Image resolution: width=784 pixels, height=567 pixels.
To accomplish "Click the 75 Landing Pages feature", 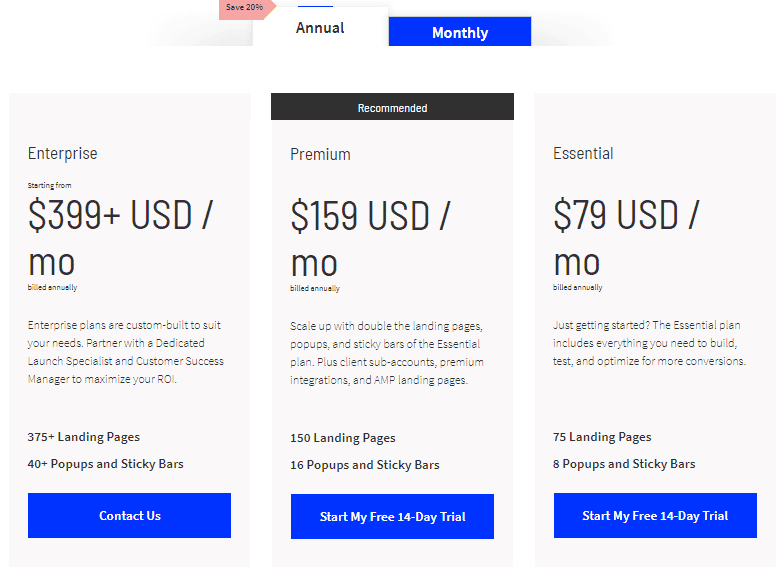I will coord(602,437).
